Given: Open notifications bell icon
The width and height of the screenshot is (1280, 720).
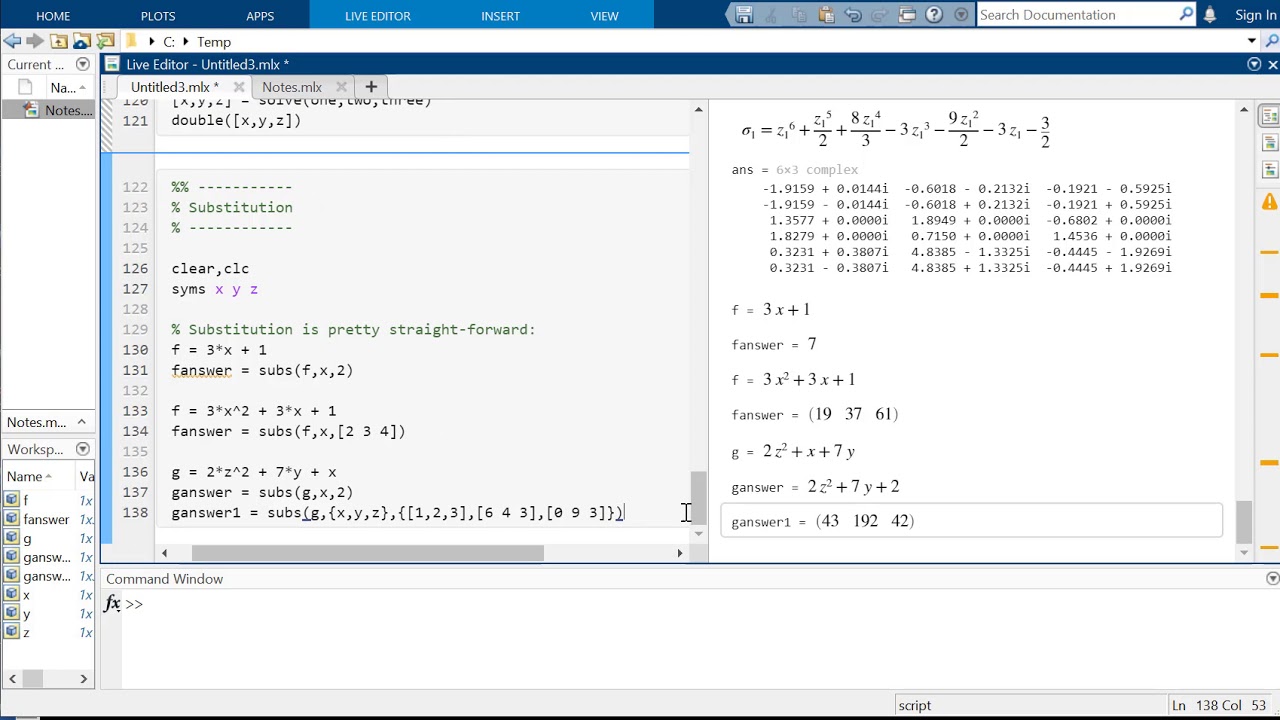Looking at the screenshot, I should (1210, 15).
